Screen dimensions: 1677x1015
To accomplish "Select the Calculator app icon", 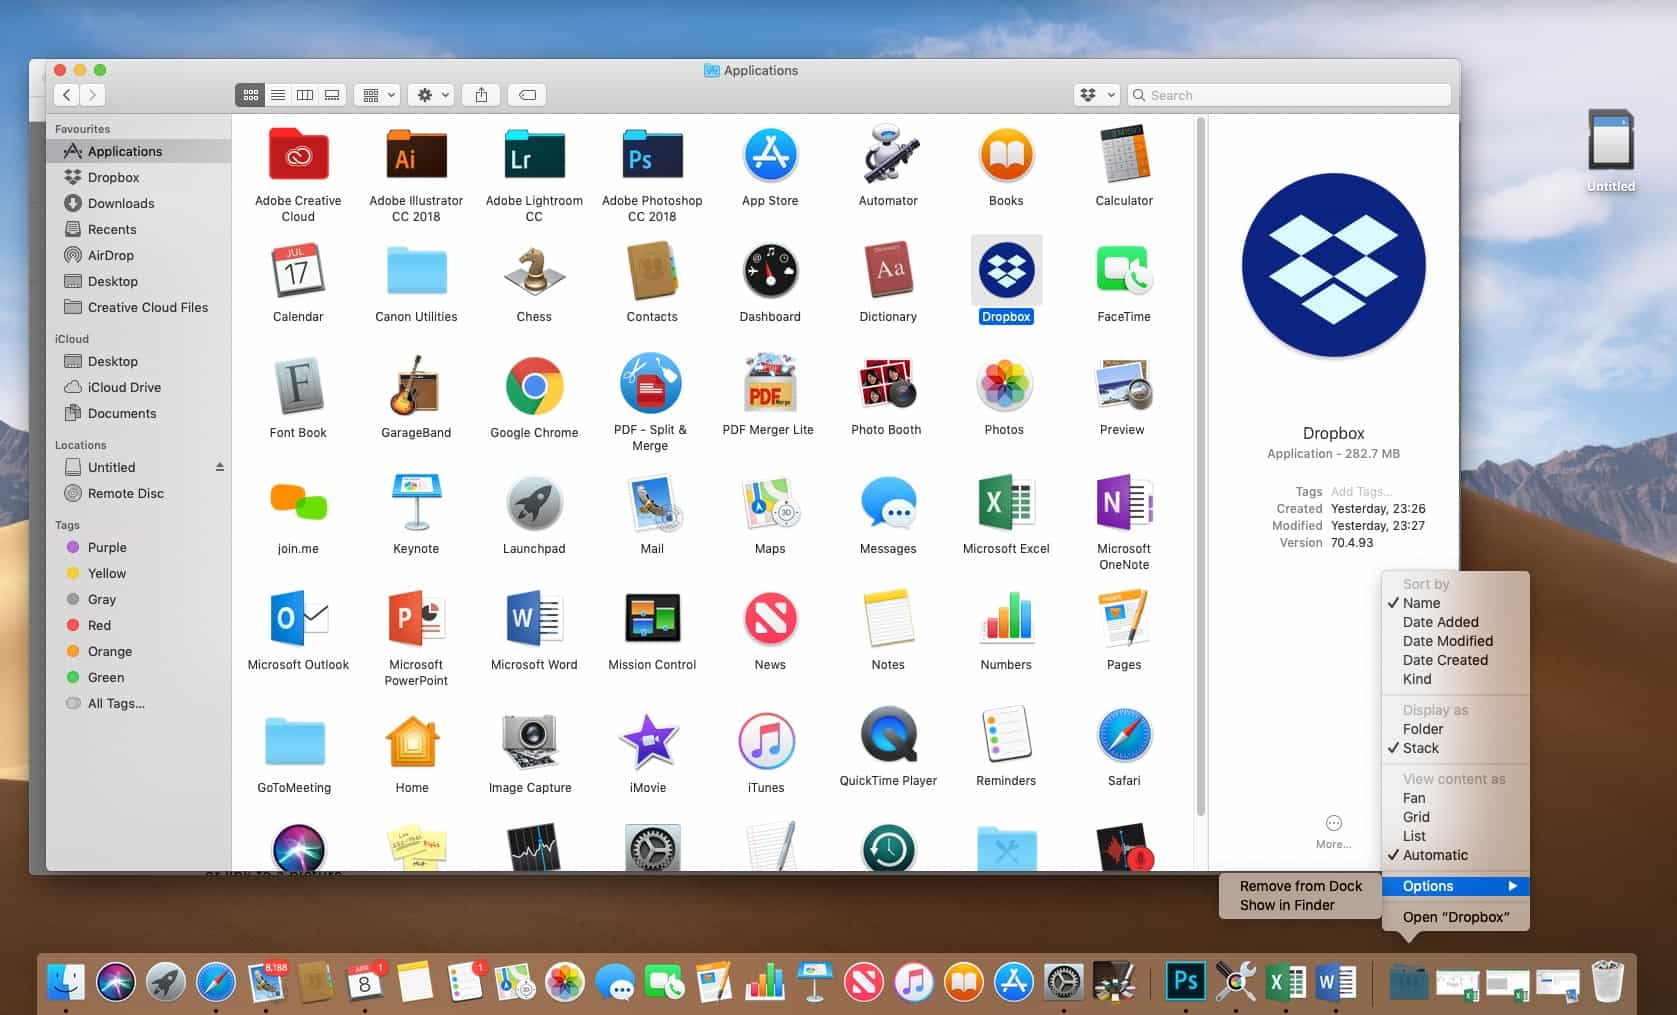I will point(1124,154).
